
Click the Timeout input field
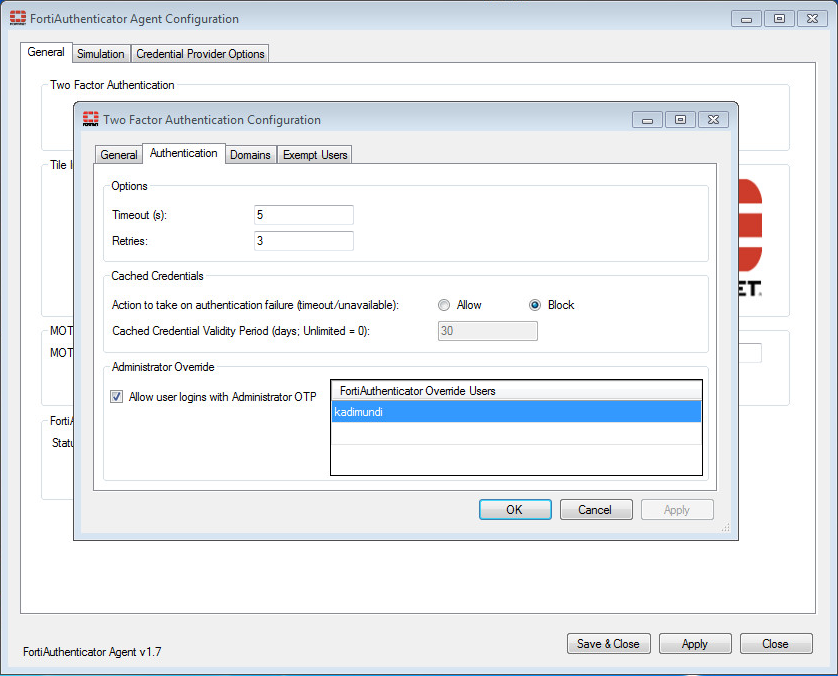pyautogui.click(x=303, y=214)
